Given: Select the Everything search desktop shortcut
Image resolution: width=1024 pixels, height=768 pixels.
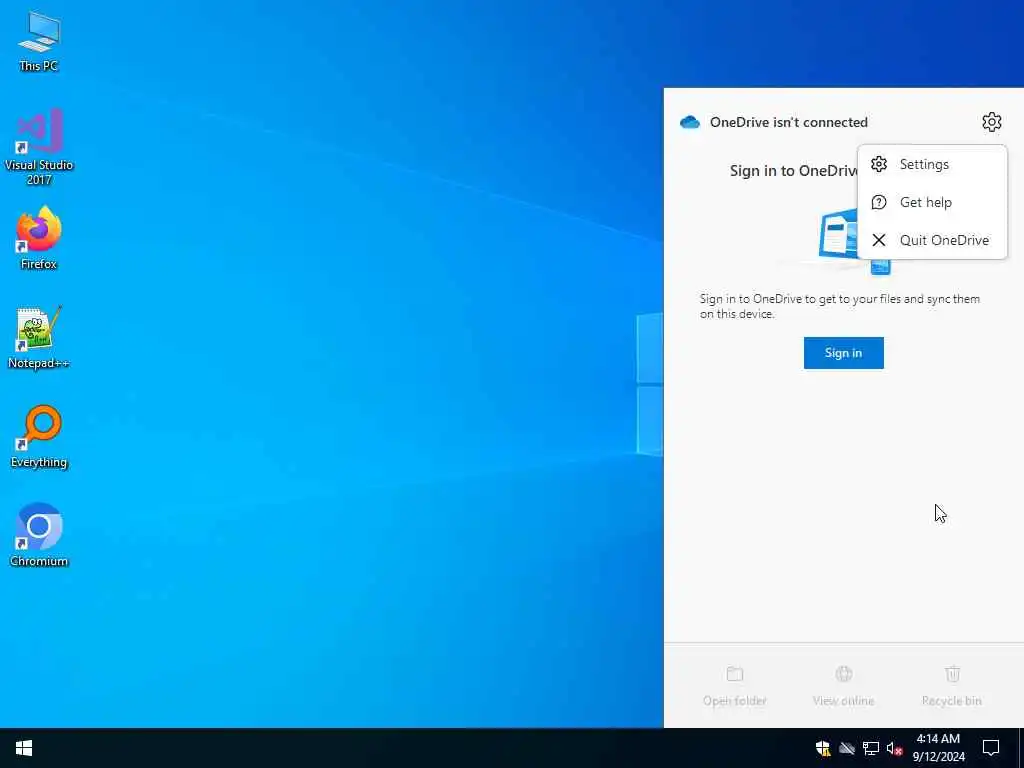Looking at the screenshot, I should click(x=39, y=437).
